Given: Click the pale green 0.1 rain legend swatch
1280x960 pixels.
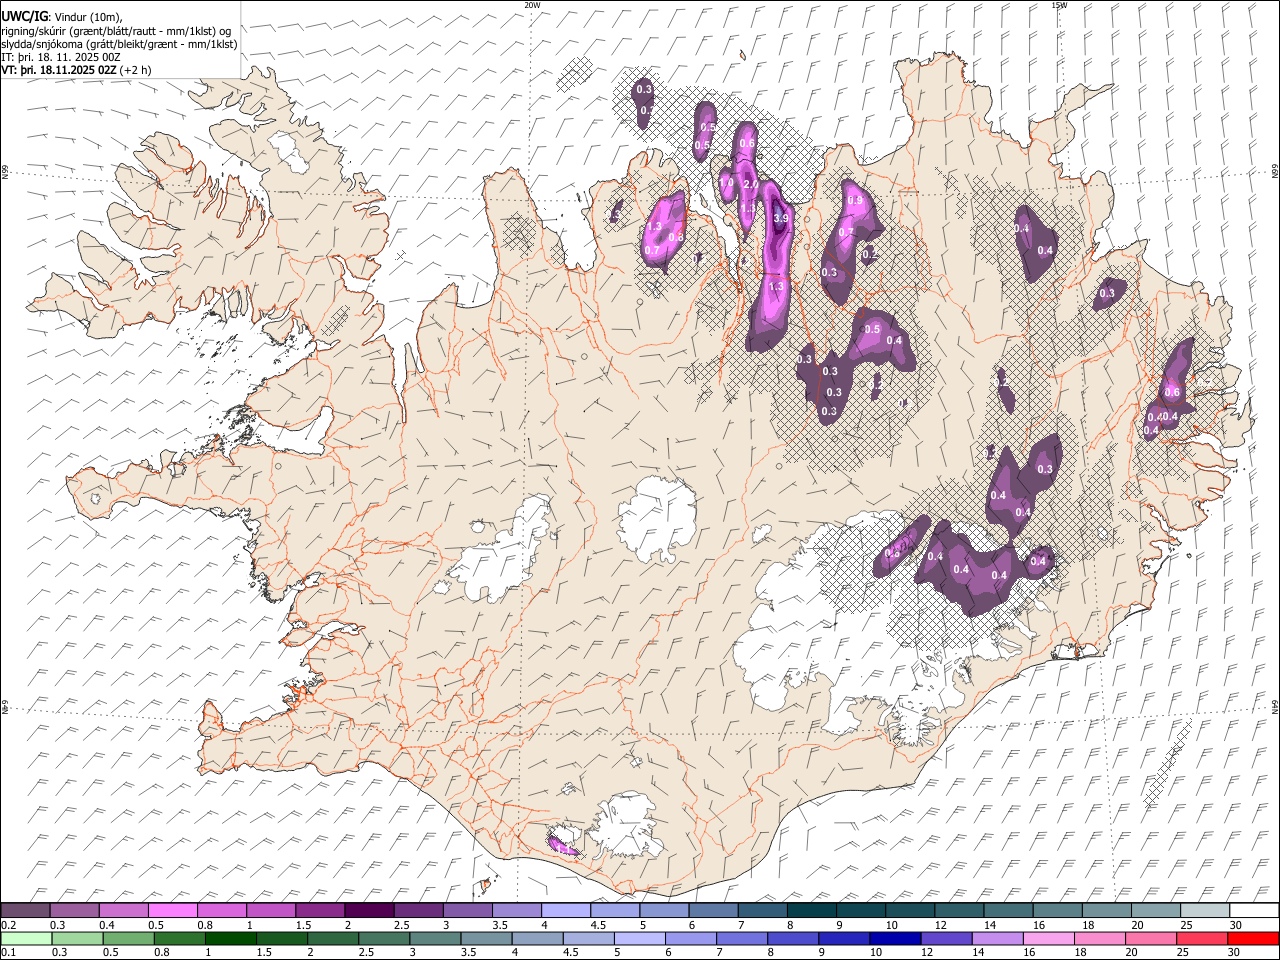Looking at the screenshot, I should [x=26, y=939].
